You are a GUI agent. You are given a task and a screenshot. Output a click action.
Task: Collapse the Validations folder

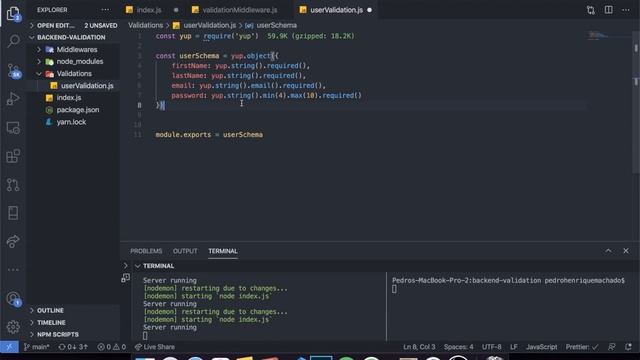click(x=73, y=73)
